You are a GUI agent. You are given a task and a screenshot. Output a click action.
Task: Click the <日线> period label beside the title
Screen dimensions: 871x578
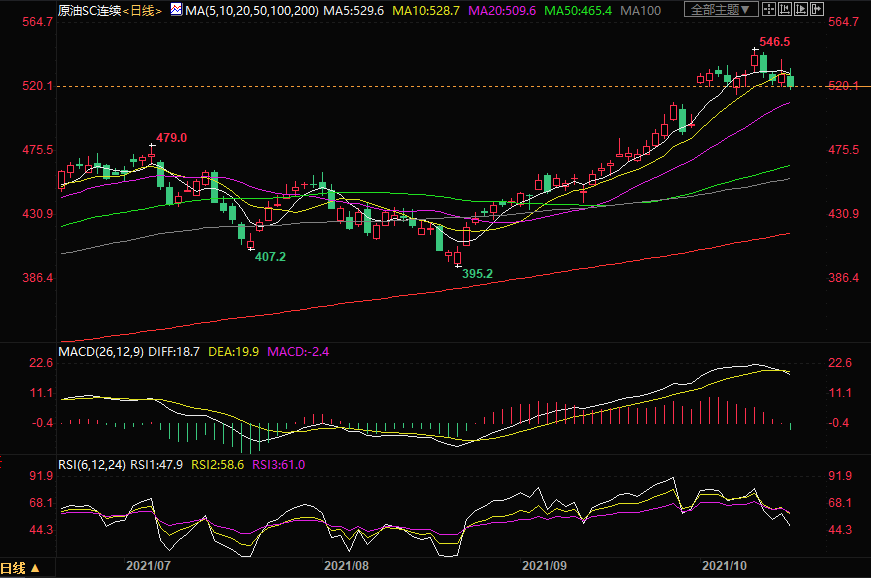(x=142, y=10)
